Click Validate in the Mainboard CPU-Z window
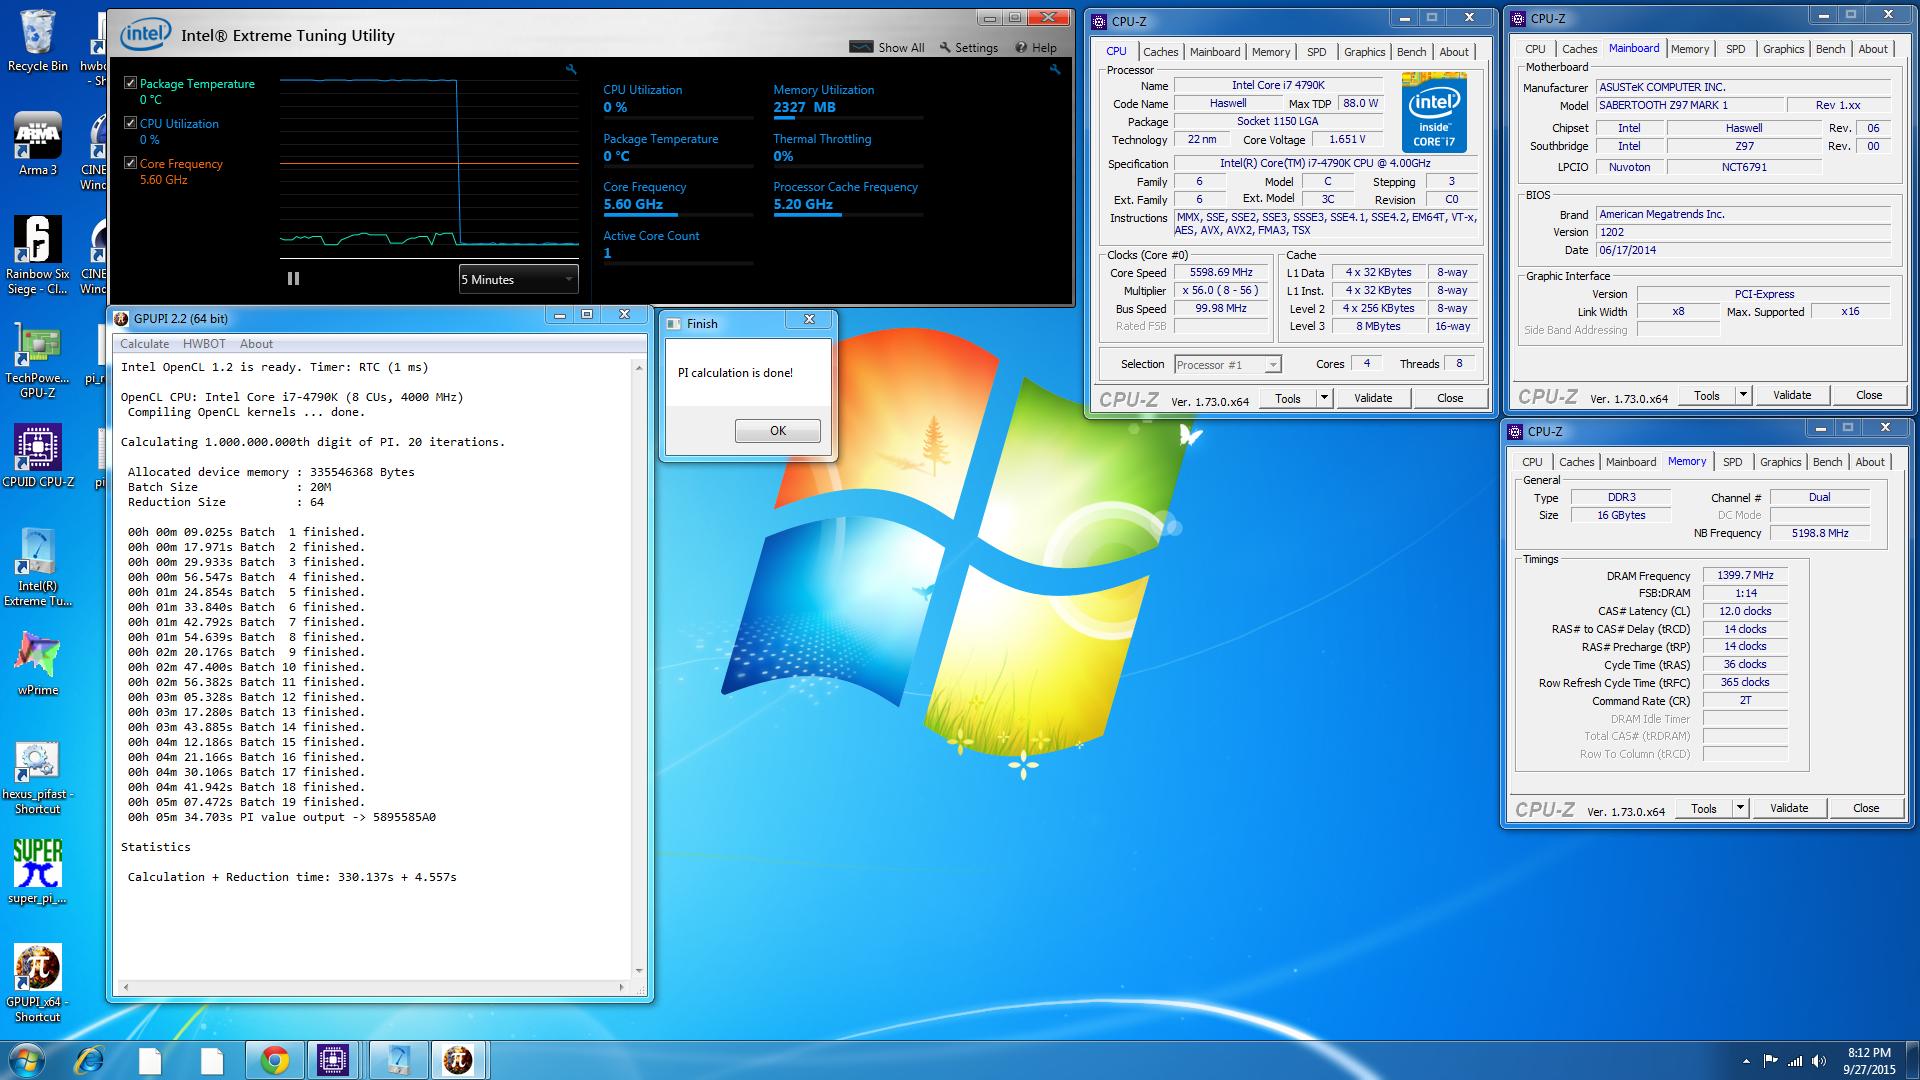The image size is (1920, 1080). tap(1791, 395)
